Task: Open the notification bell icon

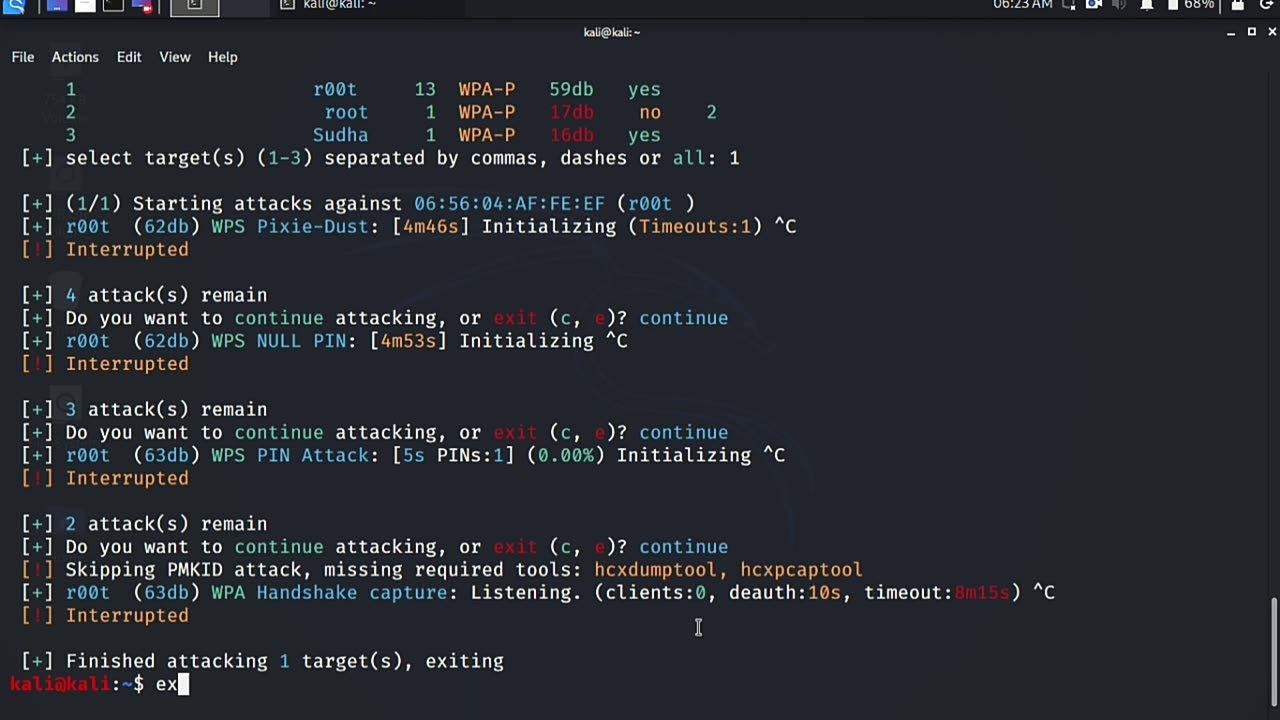Action: 1147,5
